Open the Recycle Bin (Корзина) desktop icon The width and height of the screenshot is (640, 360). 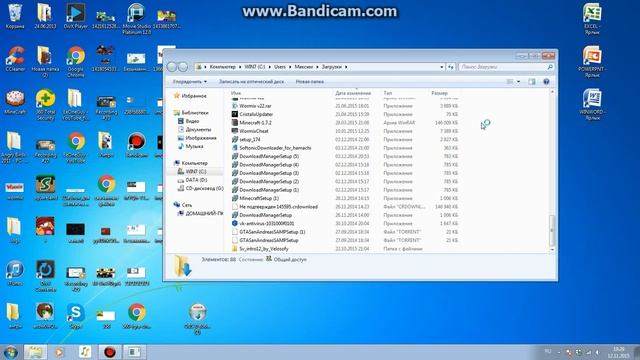pos(15,16)
